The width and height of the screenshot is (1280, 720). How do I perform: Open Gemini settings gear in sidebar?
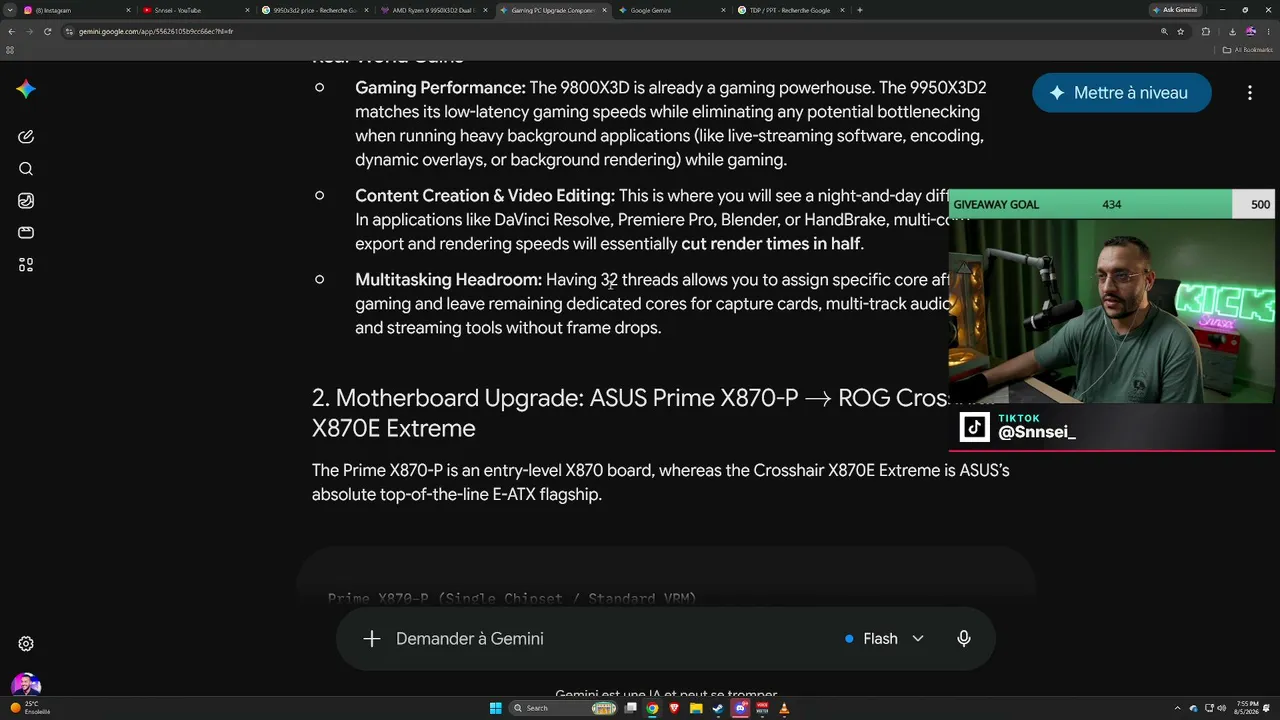(27, 644)
